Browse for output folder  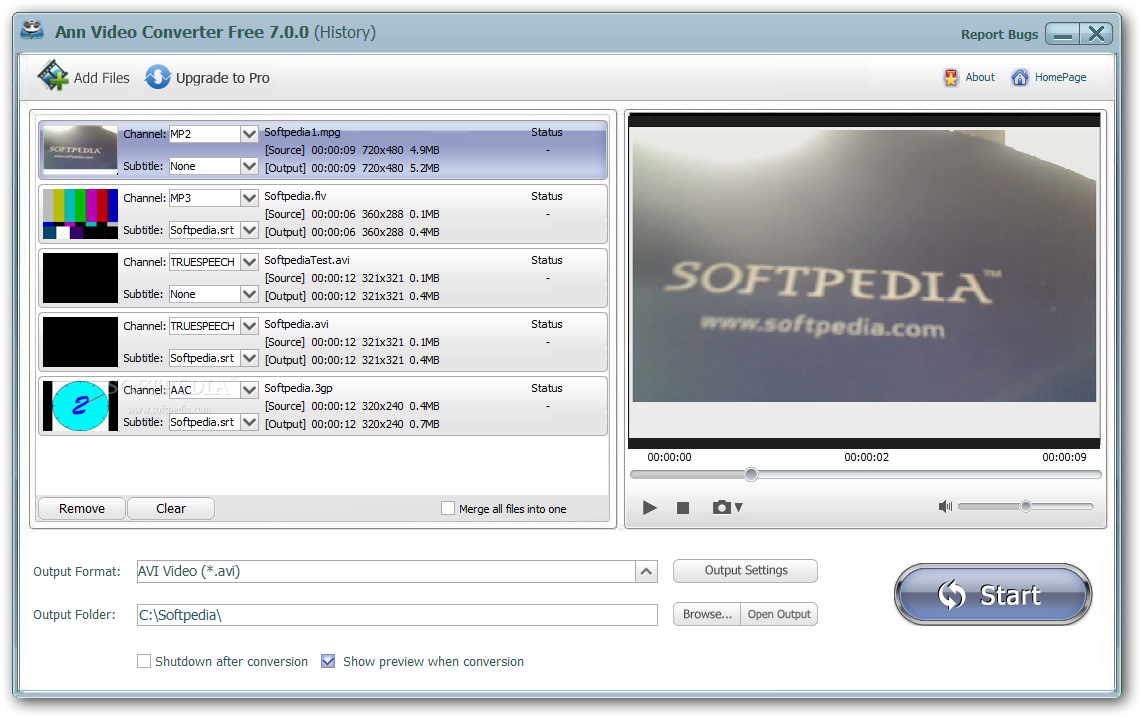(707, 614)
